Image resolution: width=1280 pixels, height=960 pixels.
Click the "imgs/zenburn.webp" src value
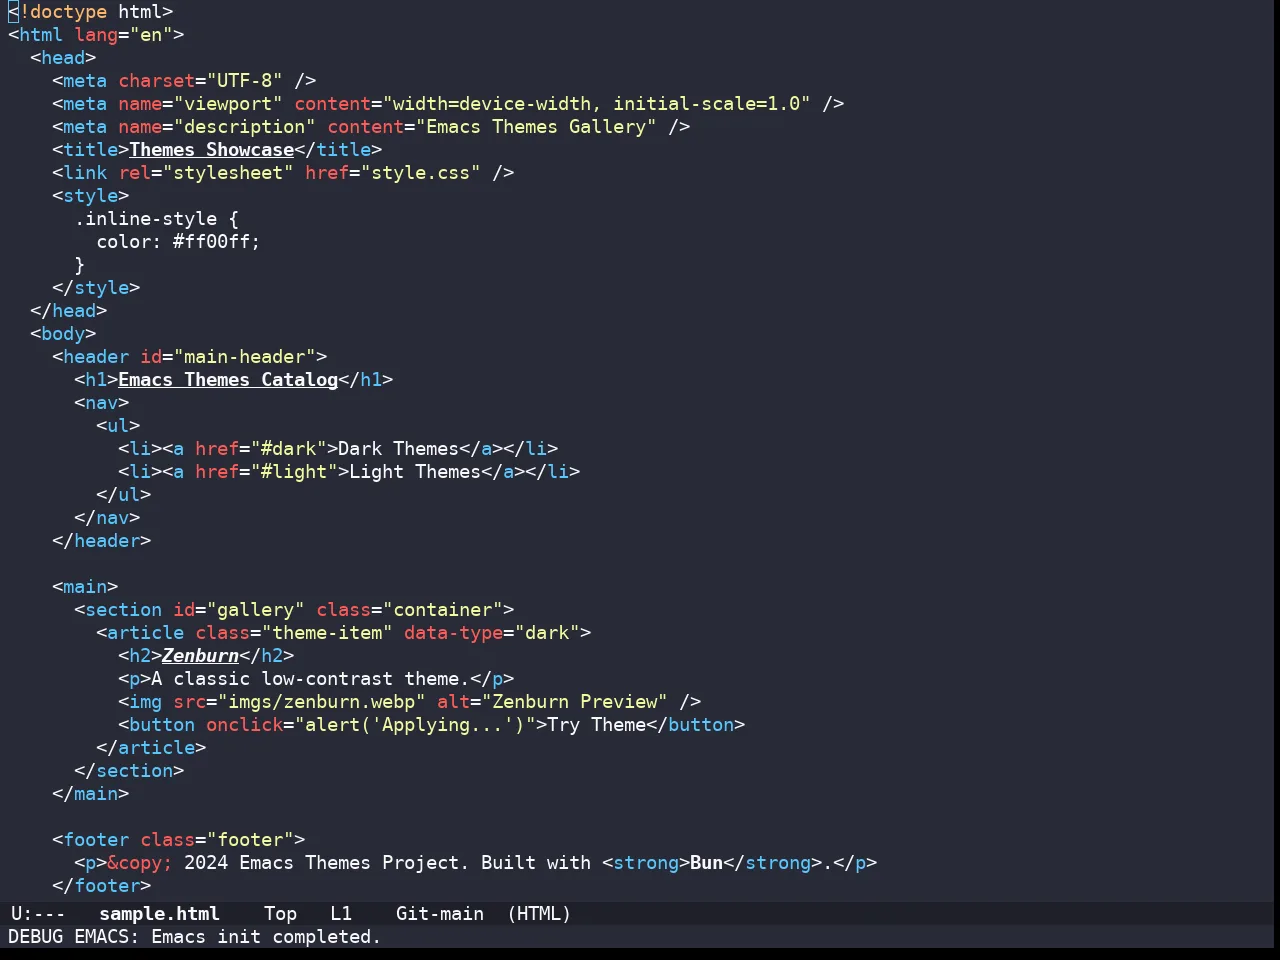tap(321, 702)
